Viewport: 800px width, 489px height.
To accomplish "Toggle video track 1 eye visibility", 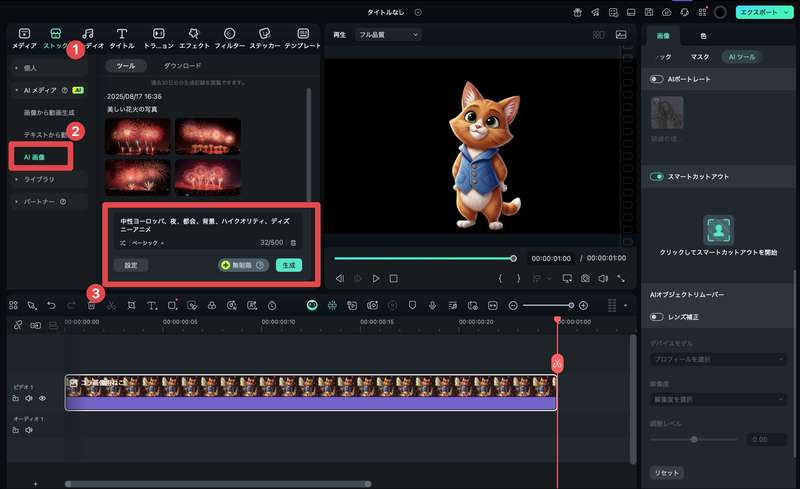I will (x=42, y=398).
